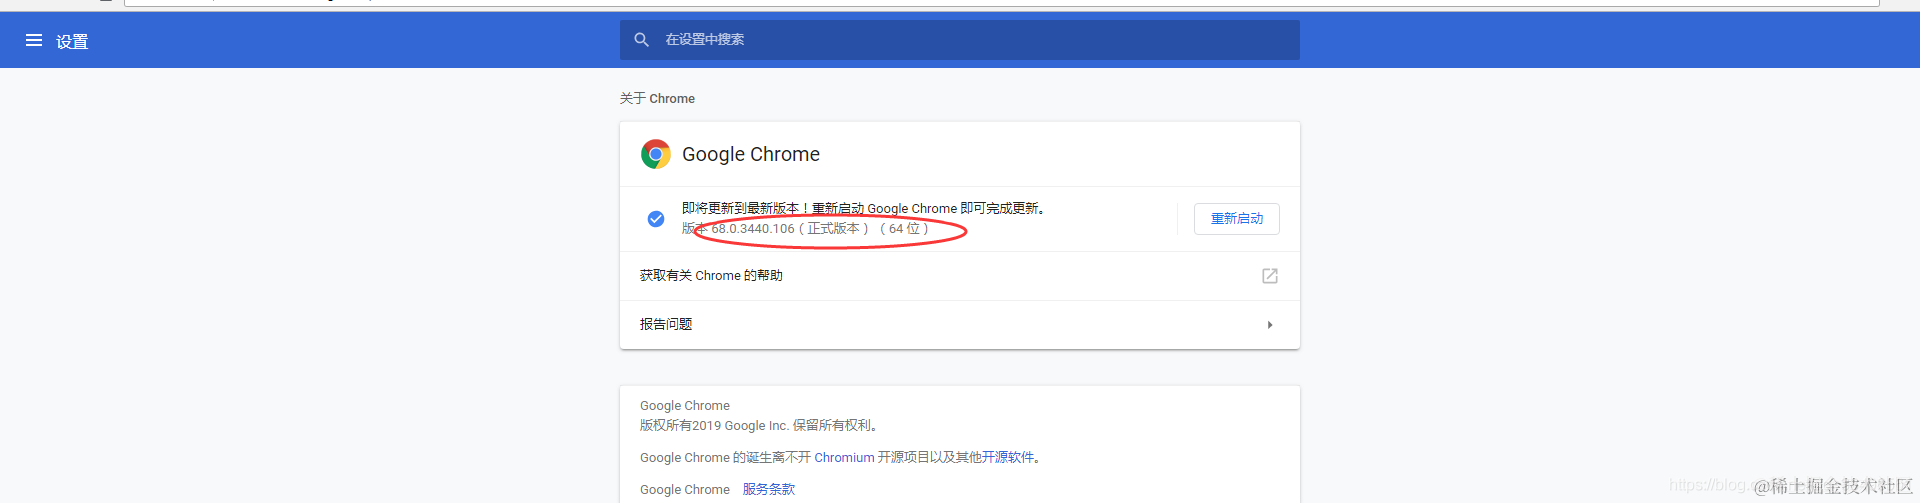1920x503 pixels.
Task: Click the Google Chrome title text
Action: coord(751,154)
